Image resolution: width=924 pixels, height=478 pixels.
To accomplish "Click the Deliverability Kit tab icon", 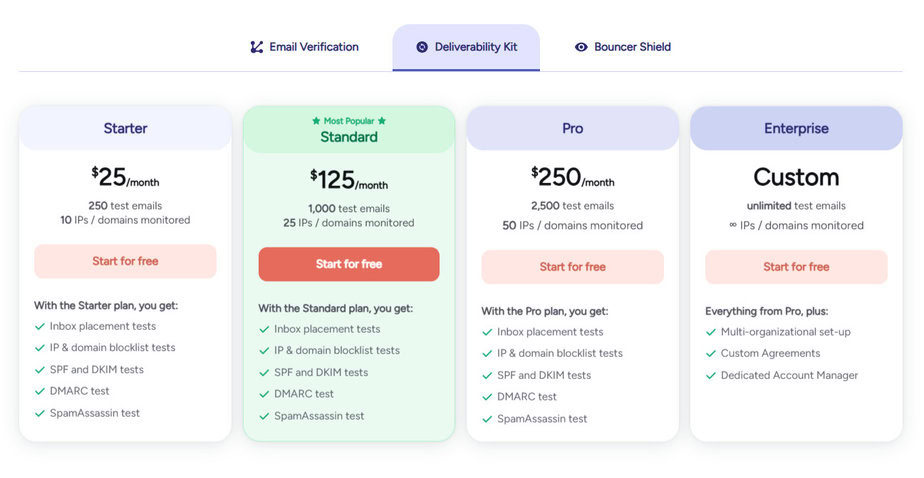I will point(422,47).
